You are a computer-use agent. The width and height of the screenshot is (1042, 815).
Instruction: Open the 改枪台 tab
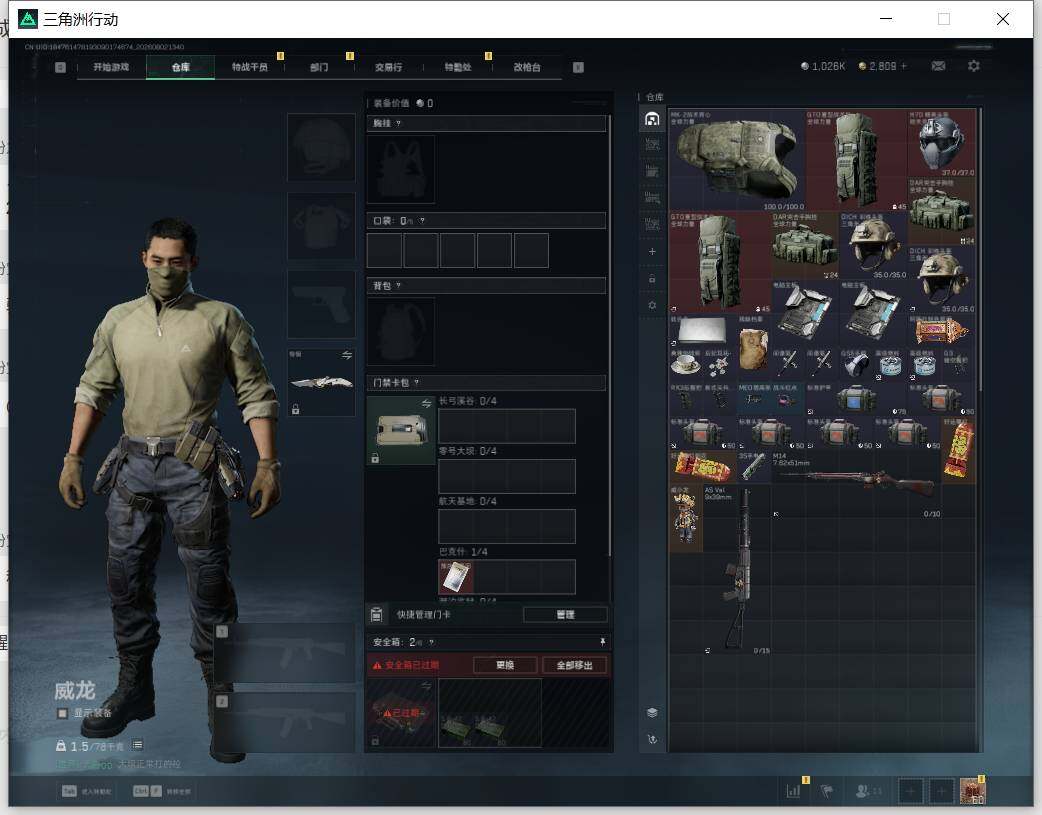(x=527, y=67)
